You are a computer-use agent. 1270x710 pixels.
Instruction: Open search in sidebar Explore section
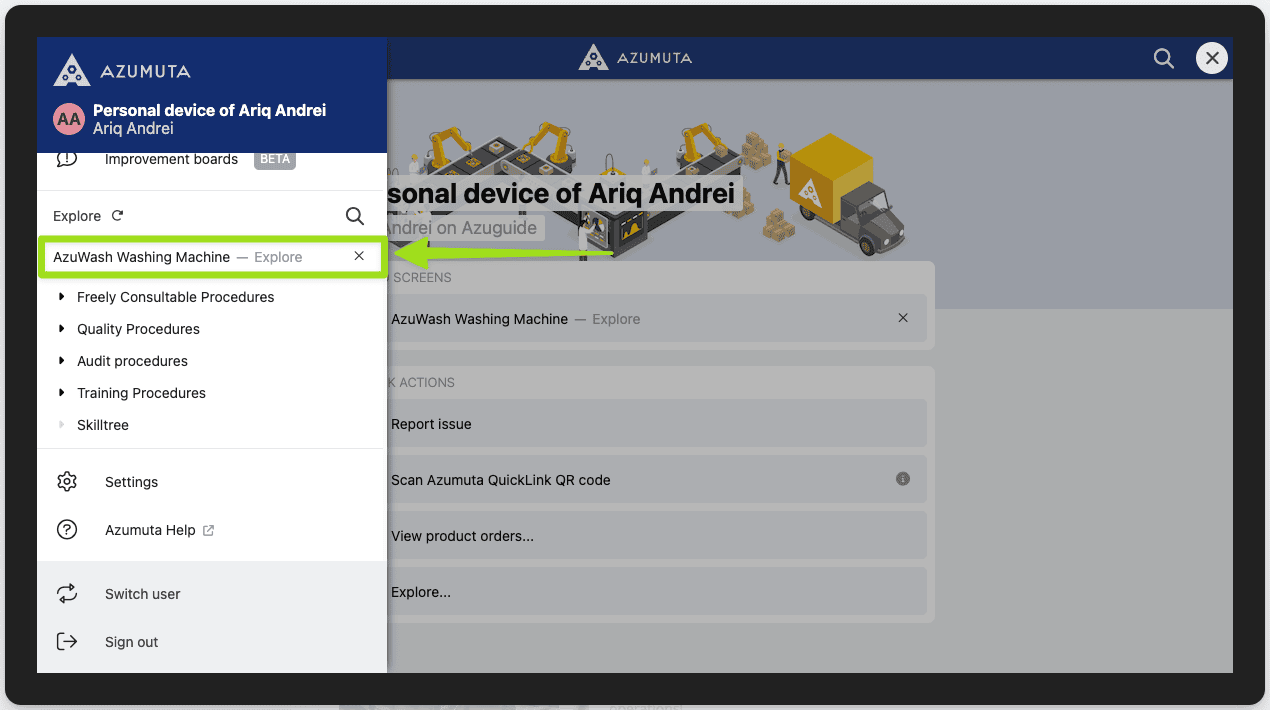355,216
